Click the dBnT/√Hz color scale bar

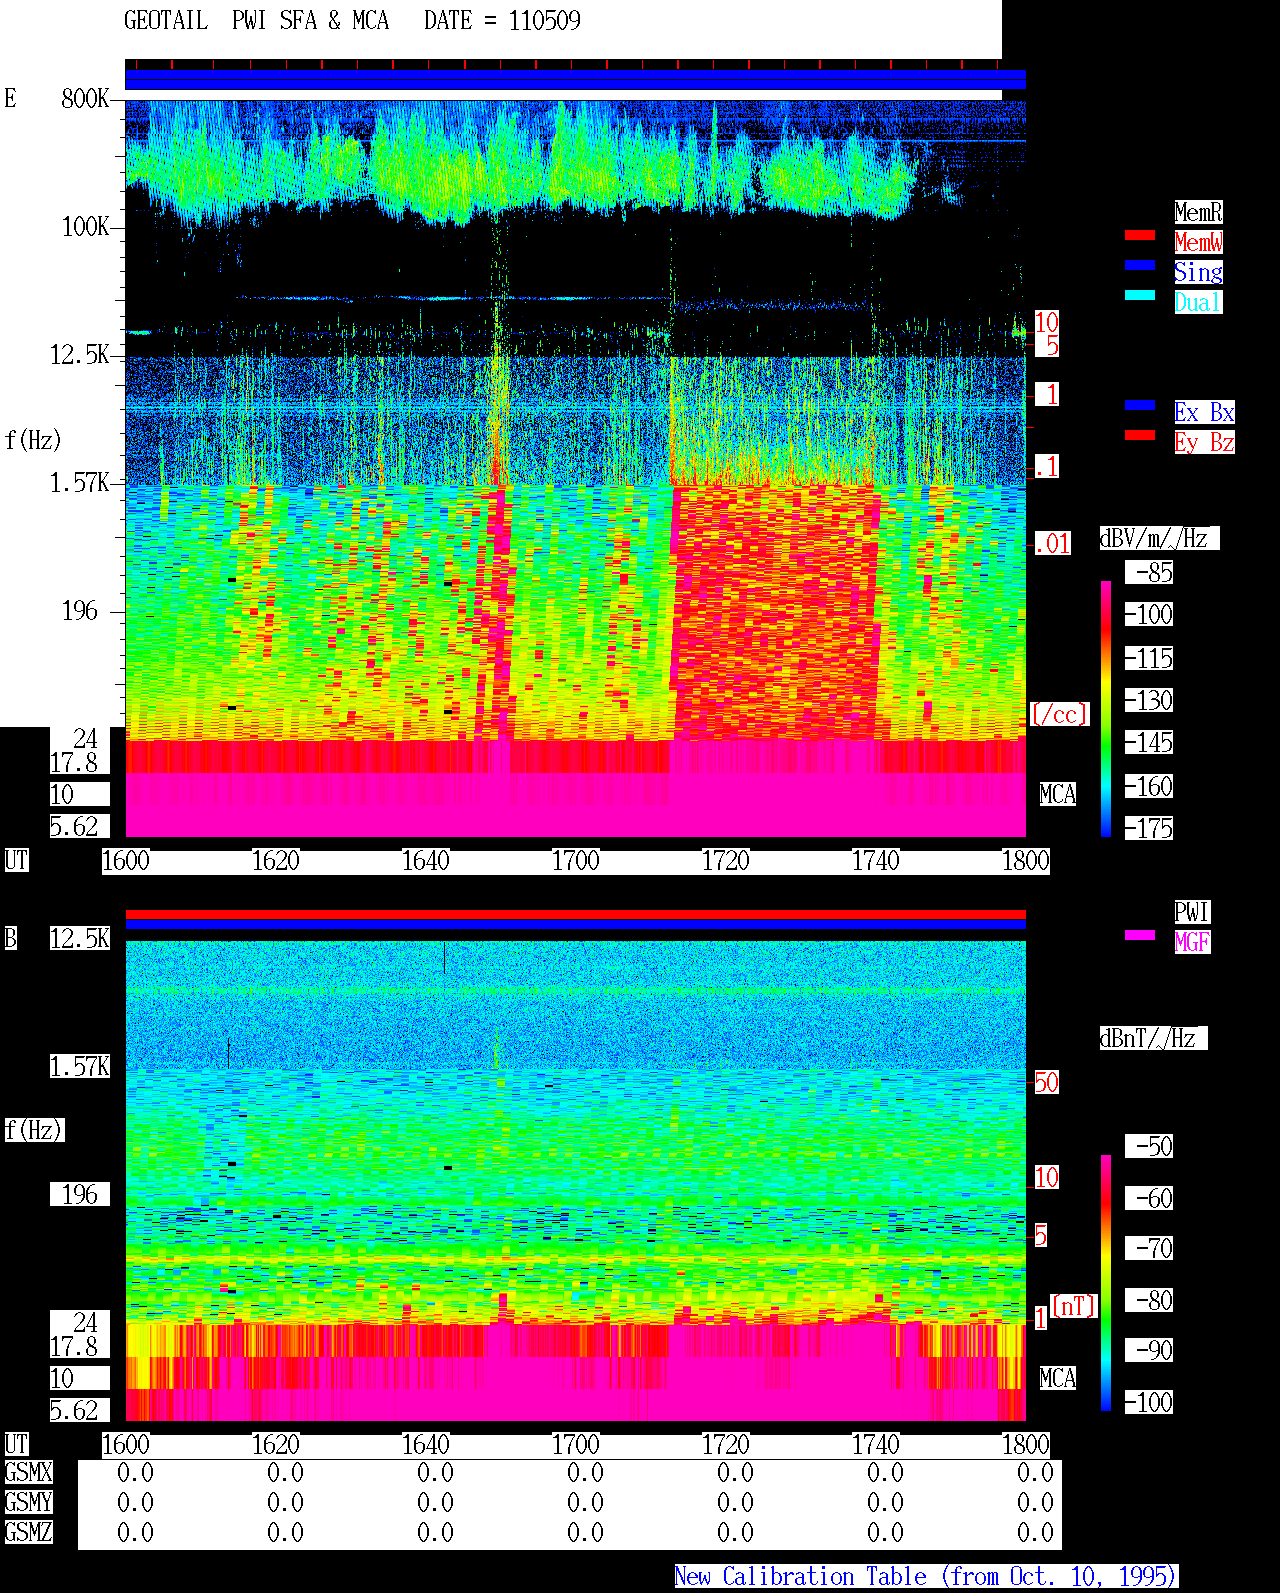(x=1106, y=1283)
